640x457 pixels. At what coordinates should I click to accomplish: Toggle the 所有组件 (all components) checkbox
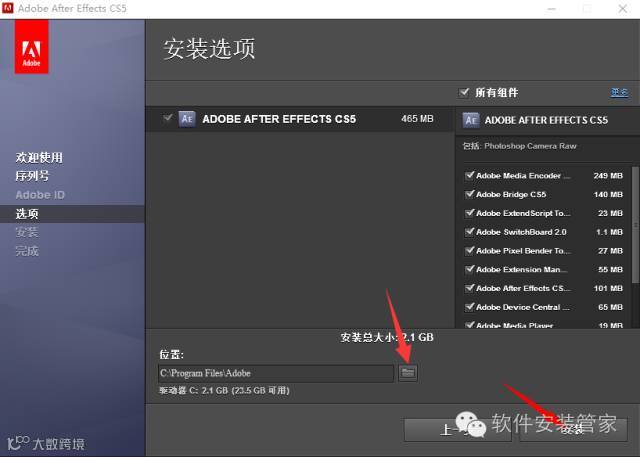coord(464,92)
